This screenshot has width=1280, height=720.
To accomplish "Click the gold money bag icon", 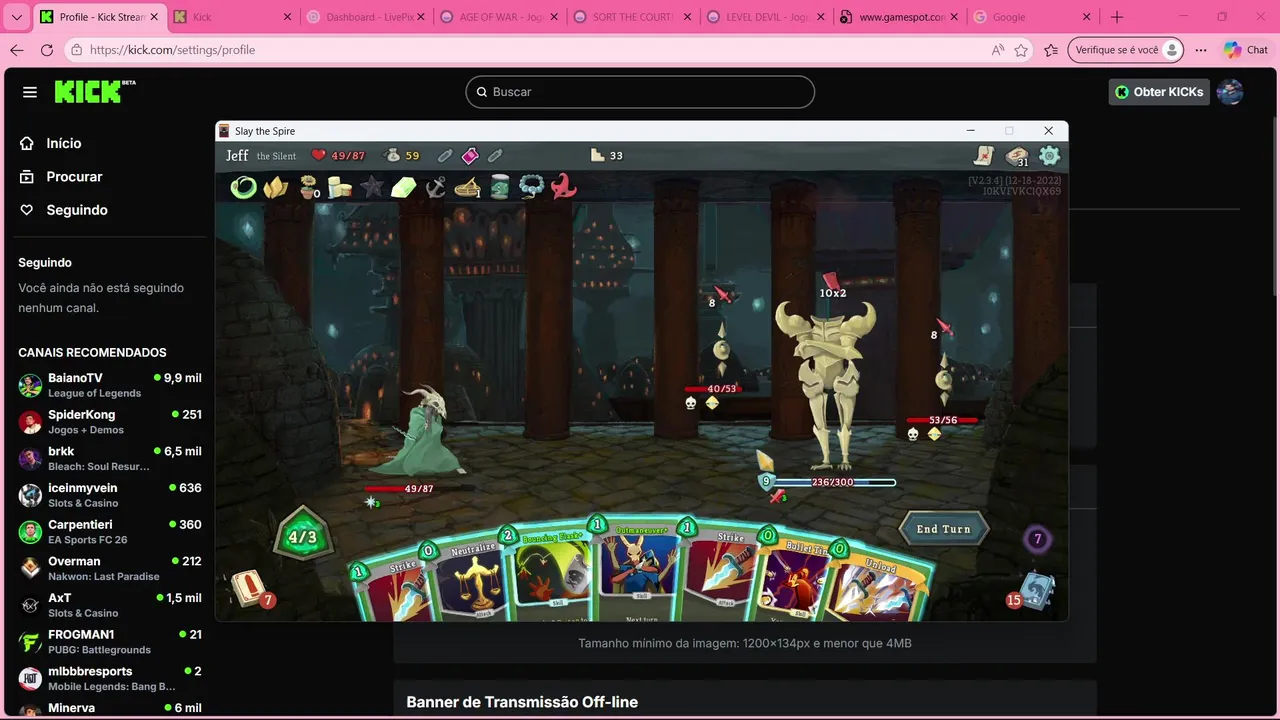I will pyautogui.click(x=393, y=155).
